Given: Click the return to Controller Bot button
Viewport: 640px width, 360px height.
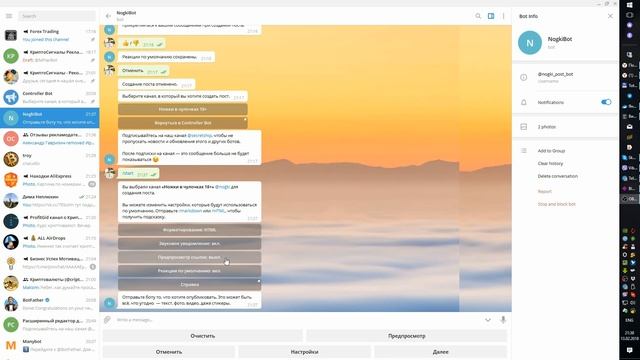Looking at the screenshot, I should (182, 123).
